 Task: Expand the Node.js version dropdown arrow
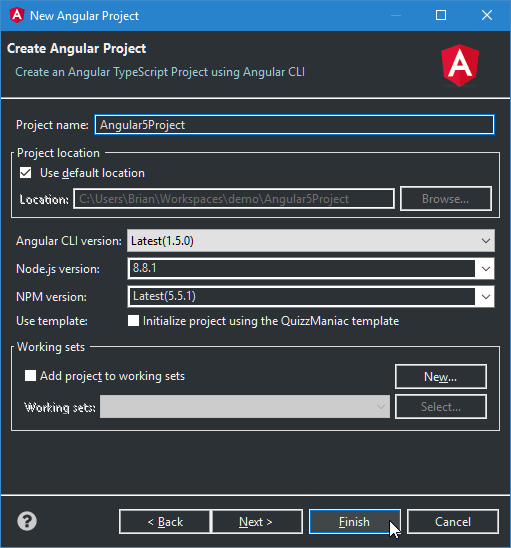(485, 268)
